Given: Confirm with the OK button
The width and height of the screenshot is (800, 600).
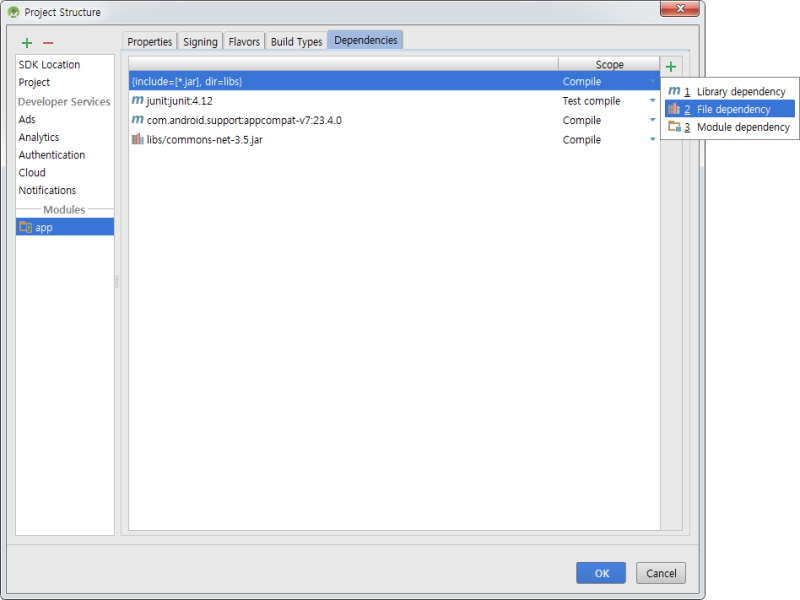Looking at the screenshot, I should point(601,573).
